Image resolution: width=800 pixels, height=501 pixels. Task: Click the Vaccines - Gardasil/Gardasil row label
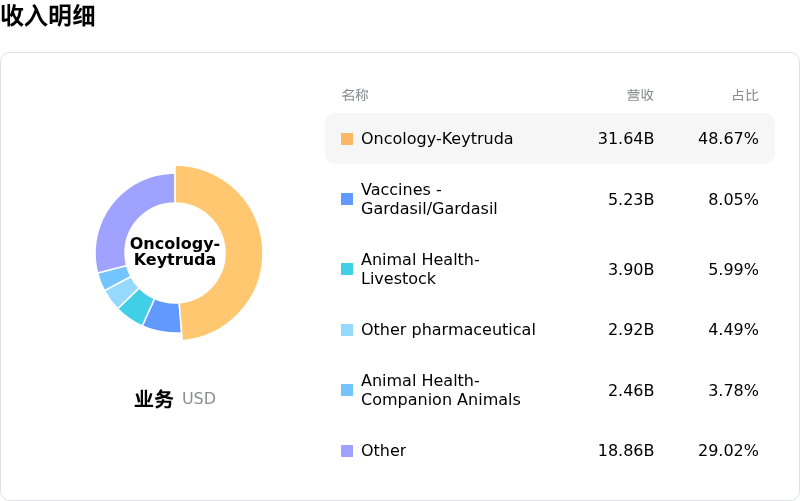429,199
